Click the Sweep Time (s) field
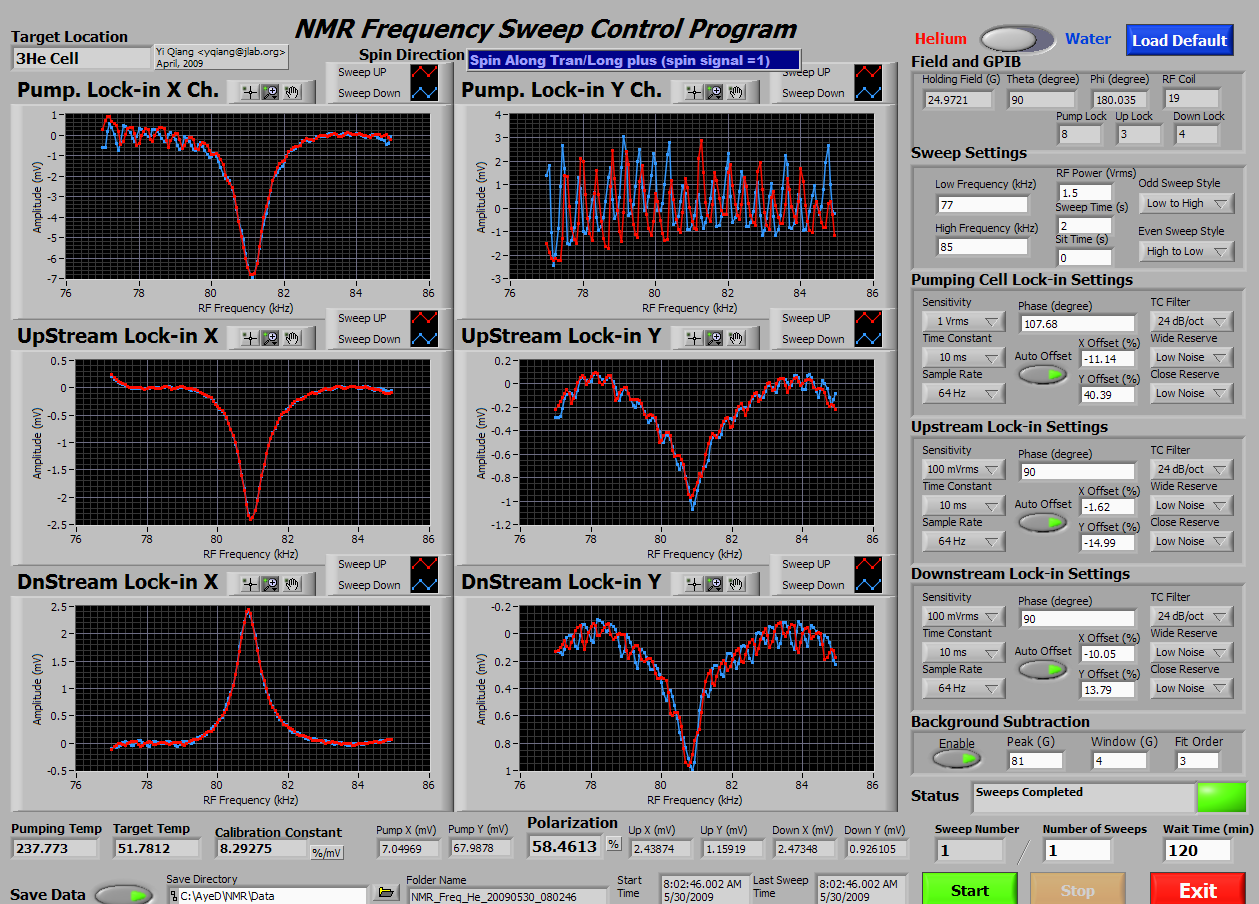1259x904 pixels. pyautogui.click(x=1084, y=225)
